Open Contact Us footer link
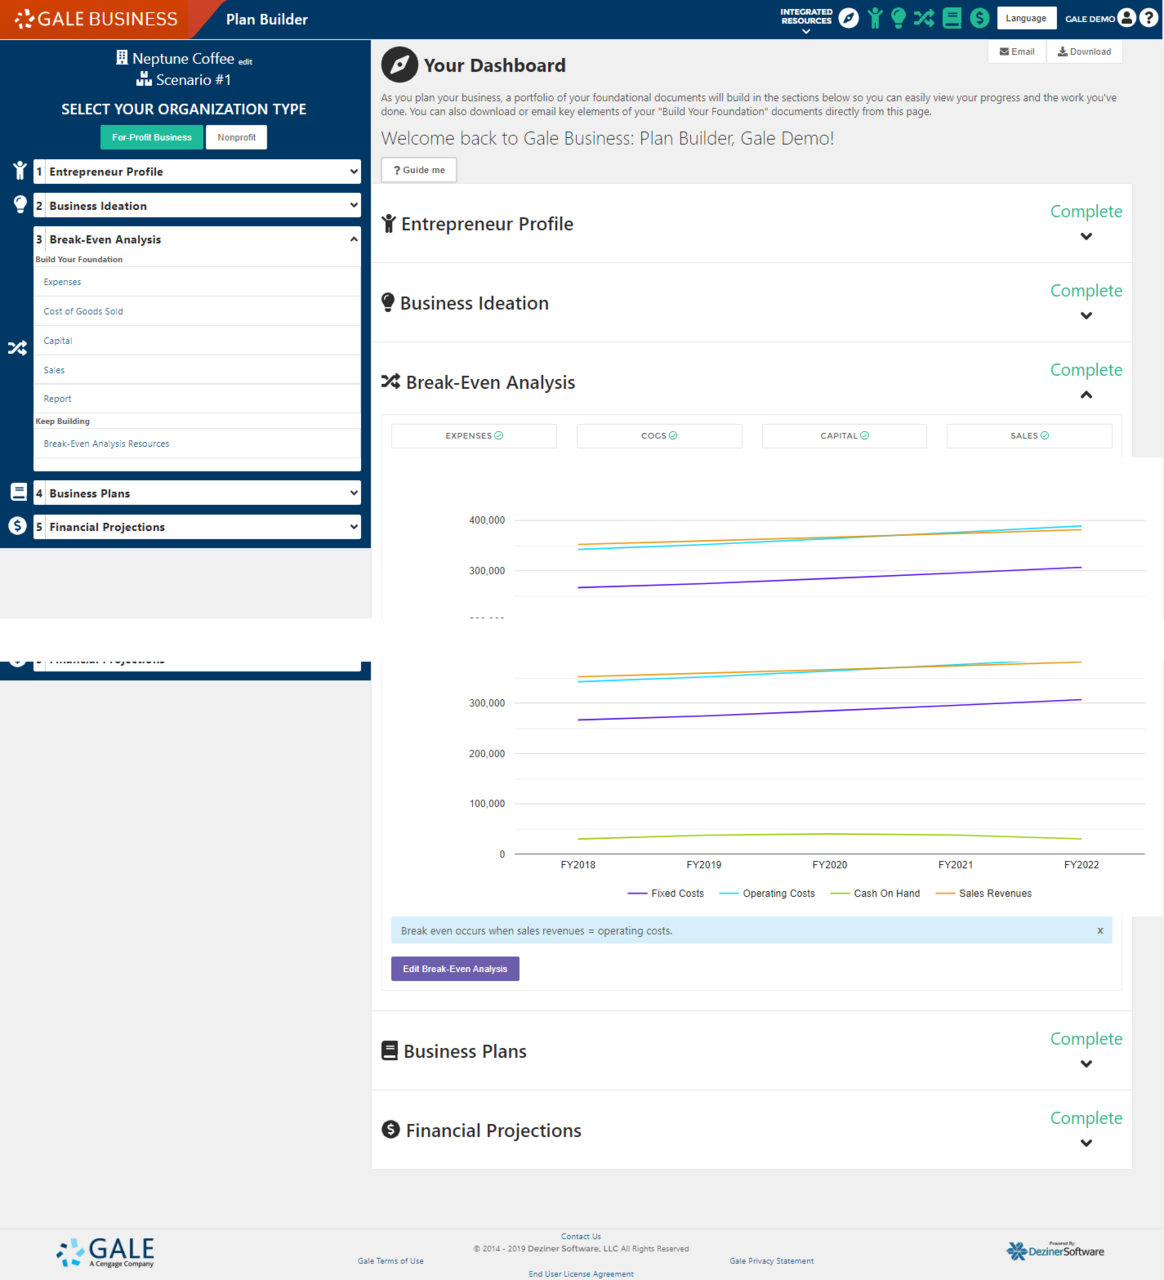 (x=581, y=1237)
